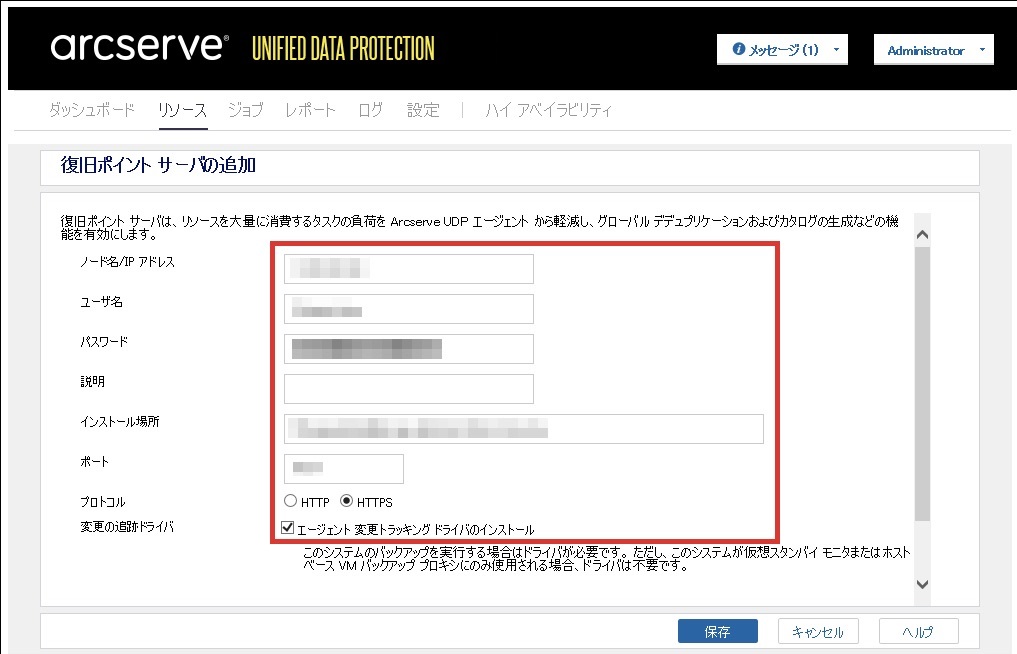Screen dimensions: 1017x654
Task: Switch to the ダッシュボード tab
Action: [x=92, y=110]
